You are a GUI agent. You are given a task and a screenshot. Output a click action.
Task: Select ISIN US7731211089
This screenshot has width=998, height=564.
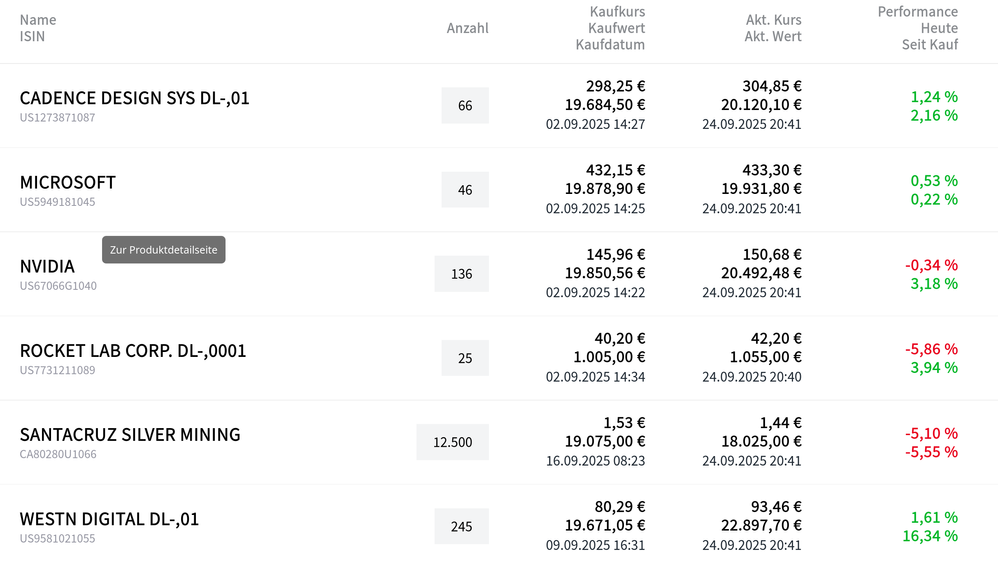[57, 370]
